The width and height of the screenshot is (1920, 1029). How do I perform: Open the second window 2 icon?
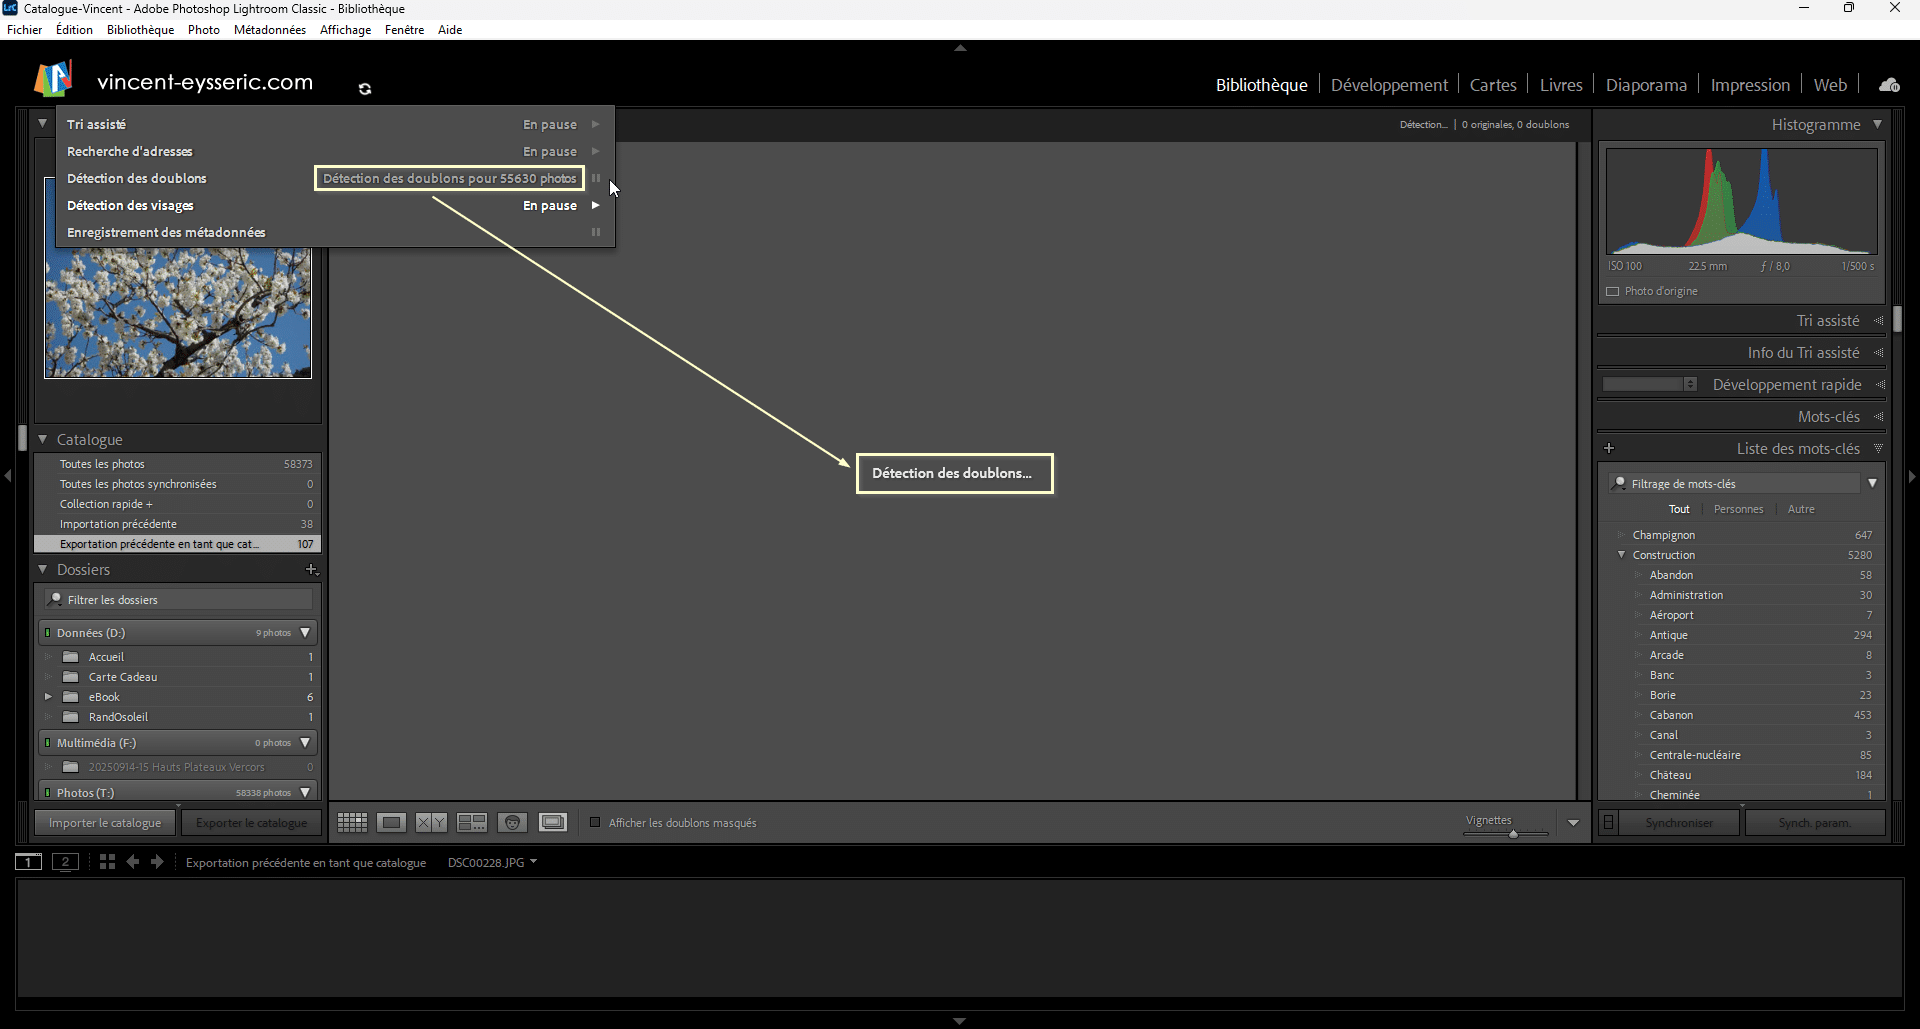pyautogui.click(x=65, y=862)
